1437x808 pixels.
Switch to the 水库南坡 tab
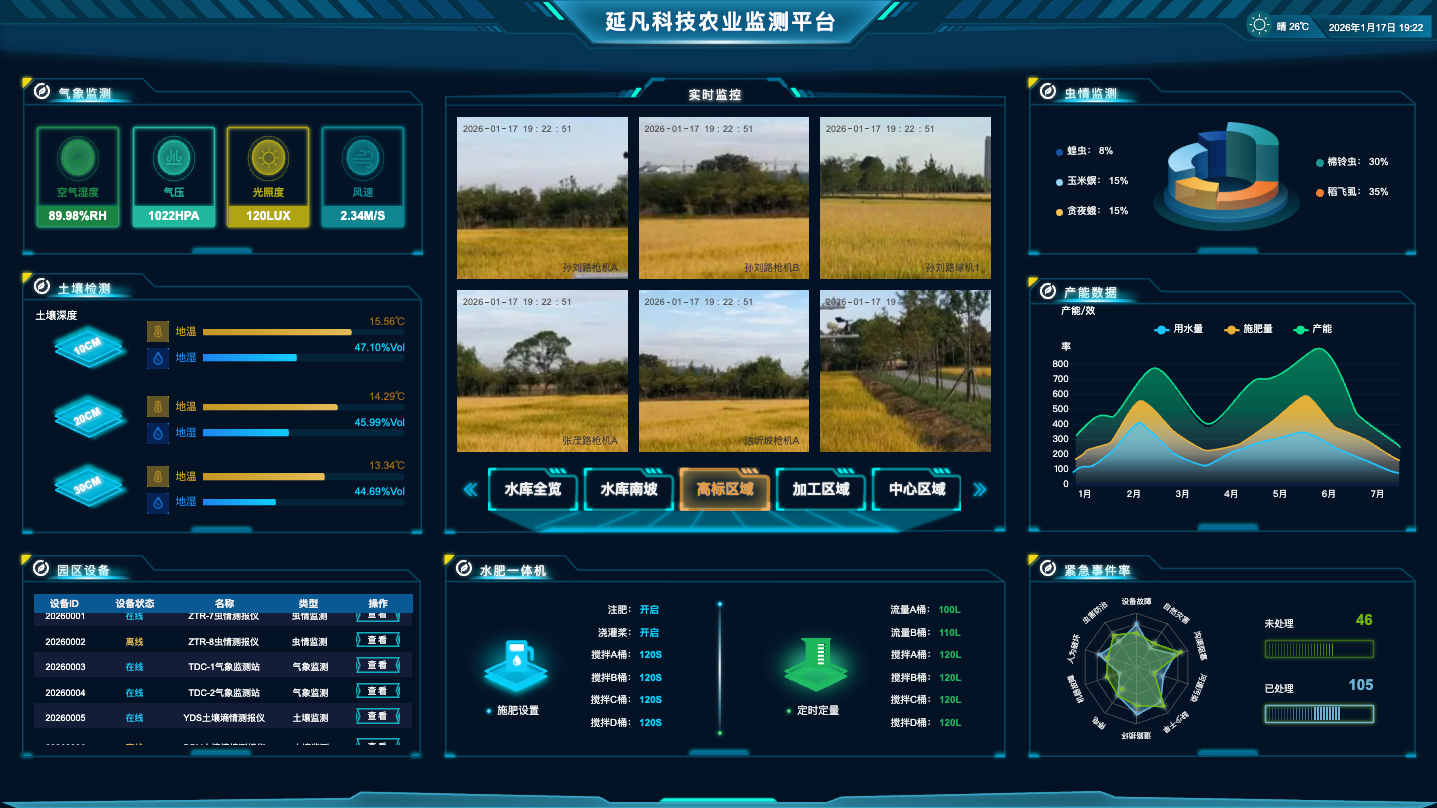pos(628,490)
